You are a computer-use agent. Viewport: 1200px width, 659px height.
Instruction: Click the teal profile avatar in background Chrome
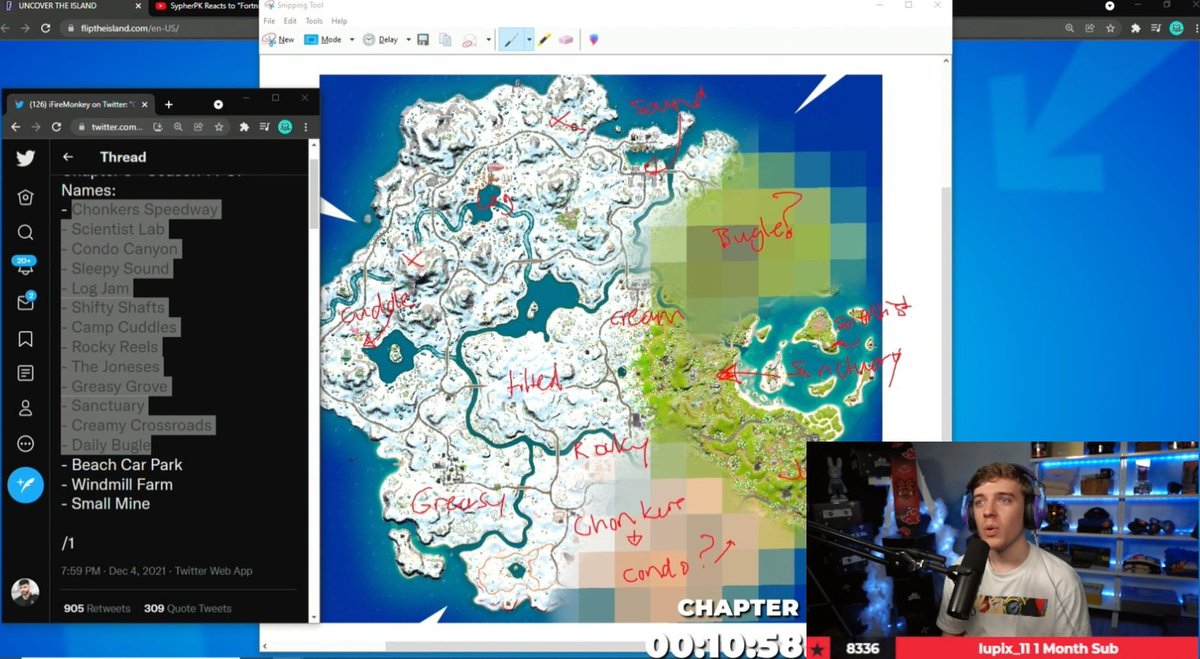[1177, 28]
